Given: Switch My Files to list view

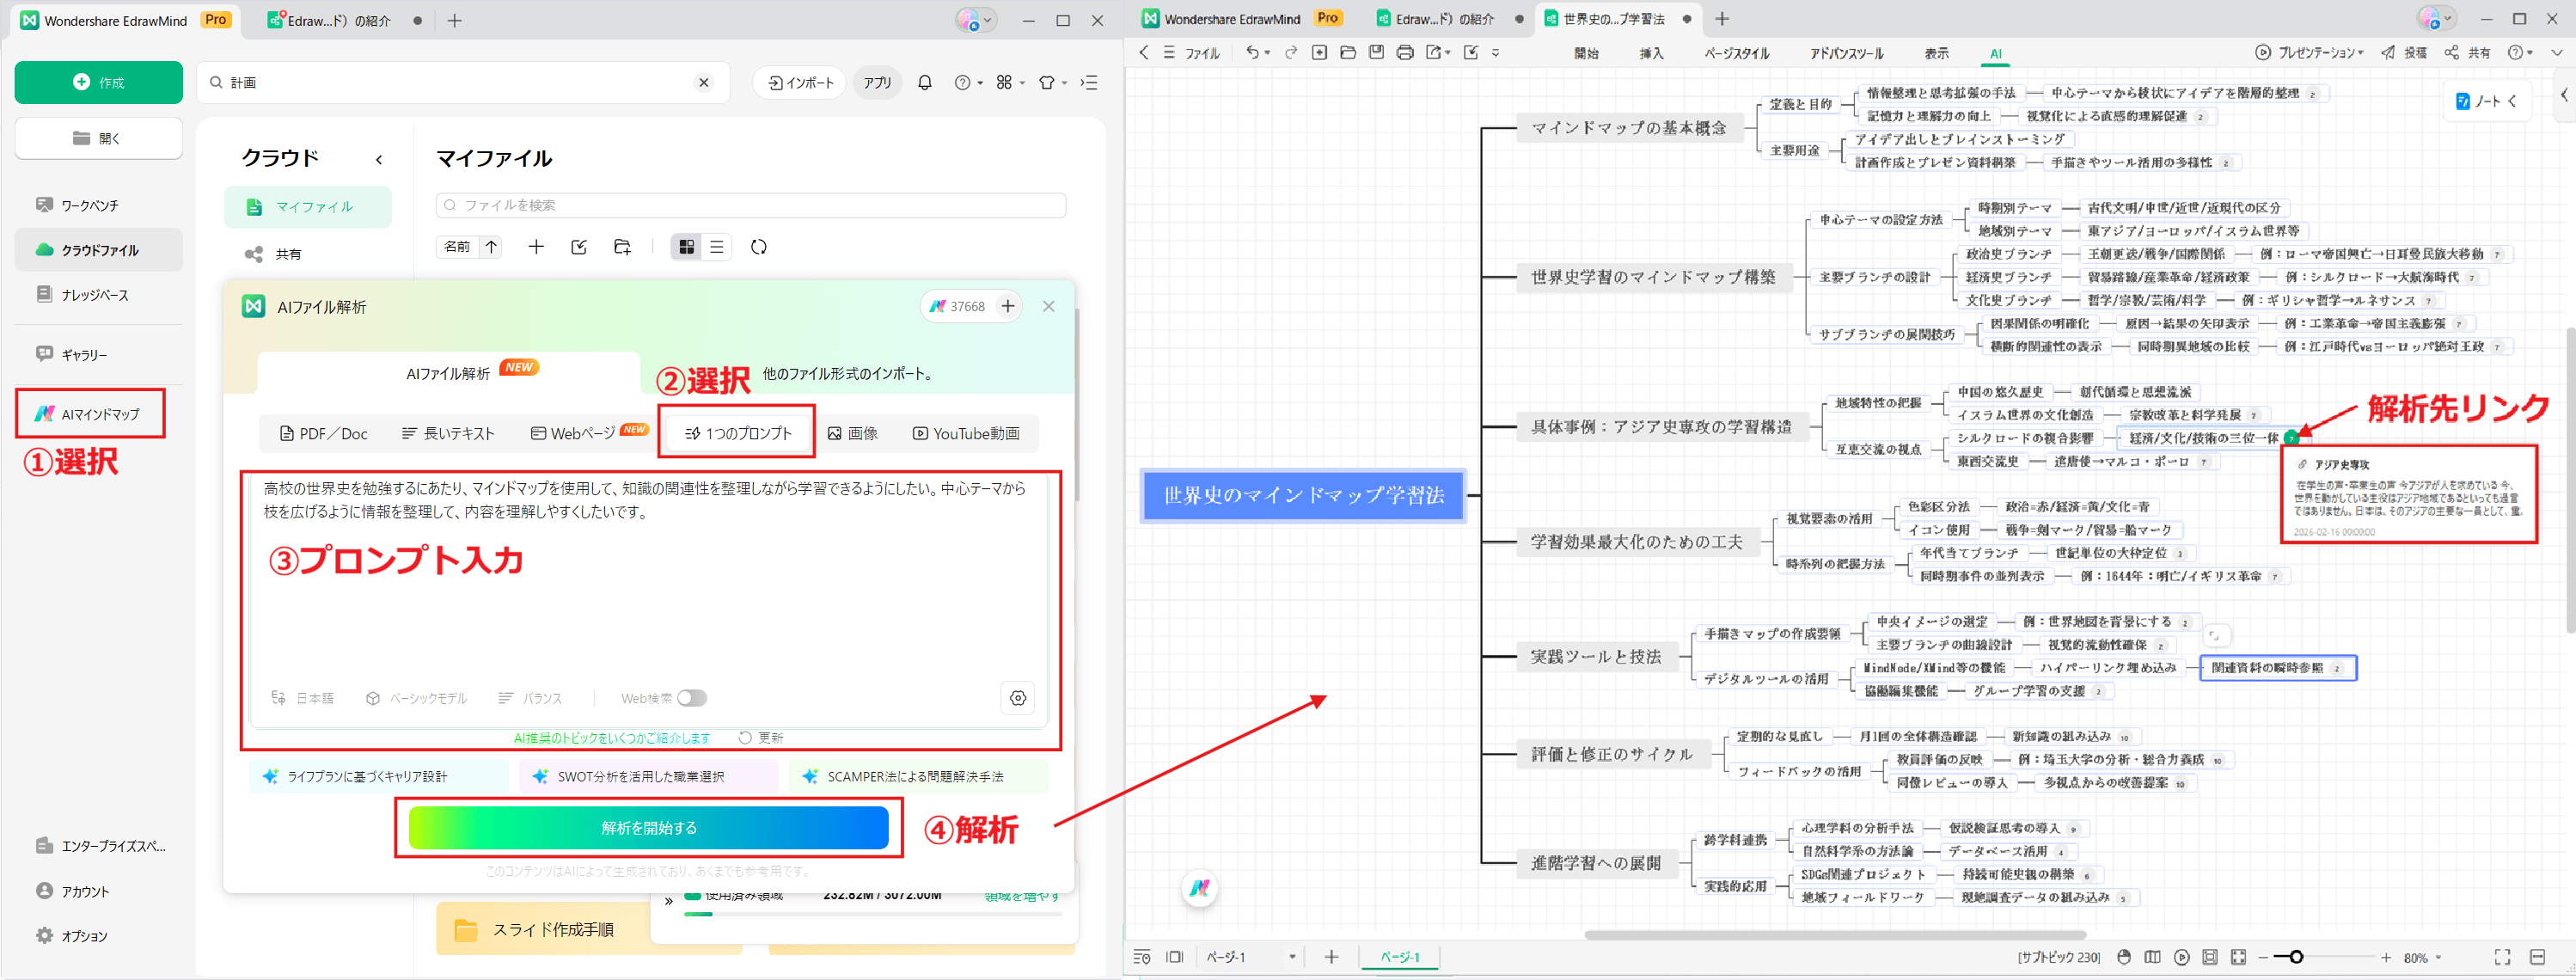Looking at the screenshot, I should tap(716, 247).
